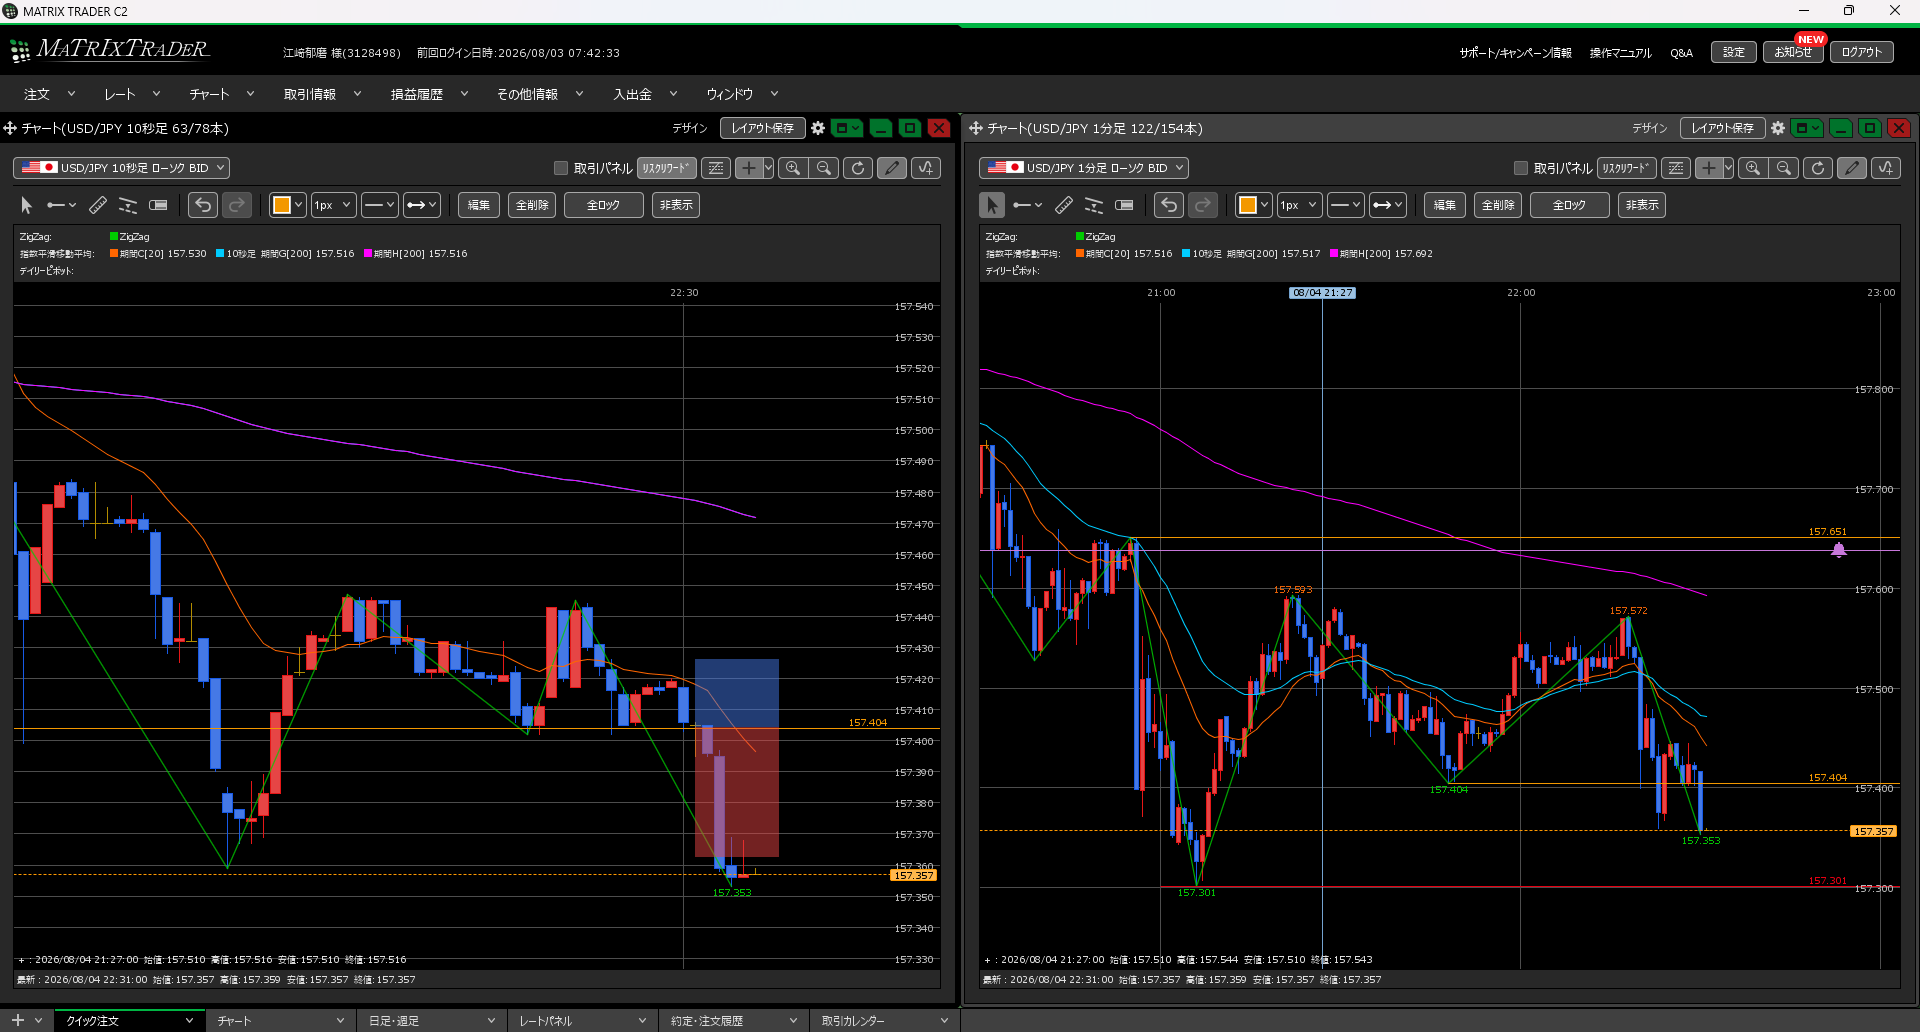Expand crosshair options arrow in 10秒足 chart

[x=768, y=168]
